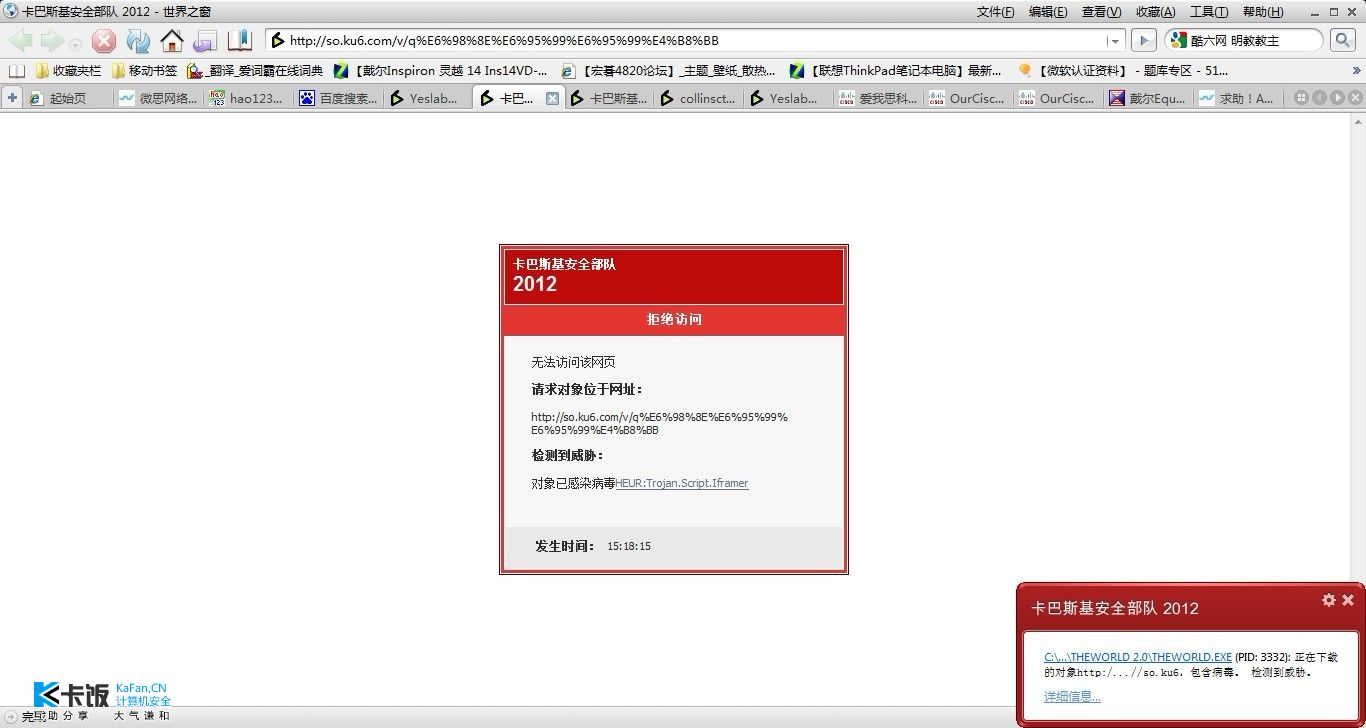Screen dimensions: 1366x728
Task: Click the Go arrow button beside address bar
Action: click(1142, 41)
